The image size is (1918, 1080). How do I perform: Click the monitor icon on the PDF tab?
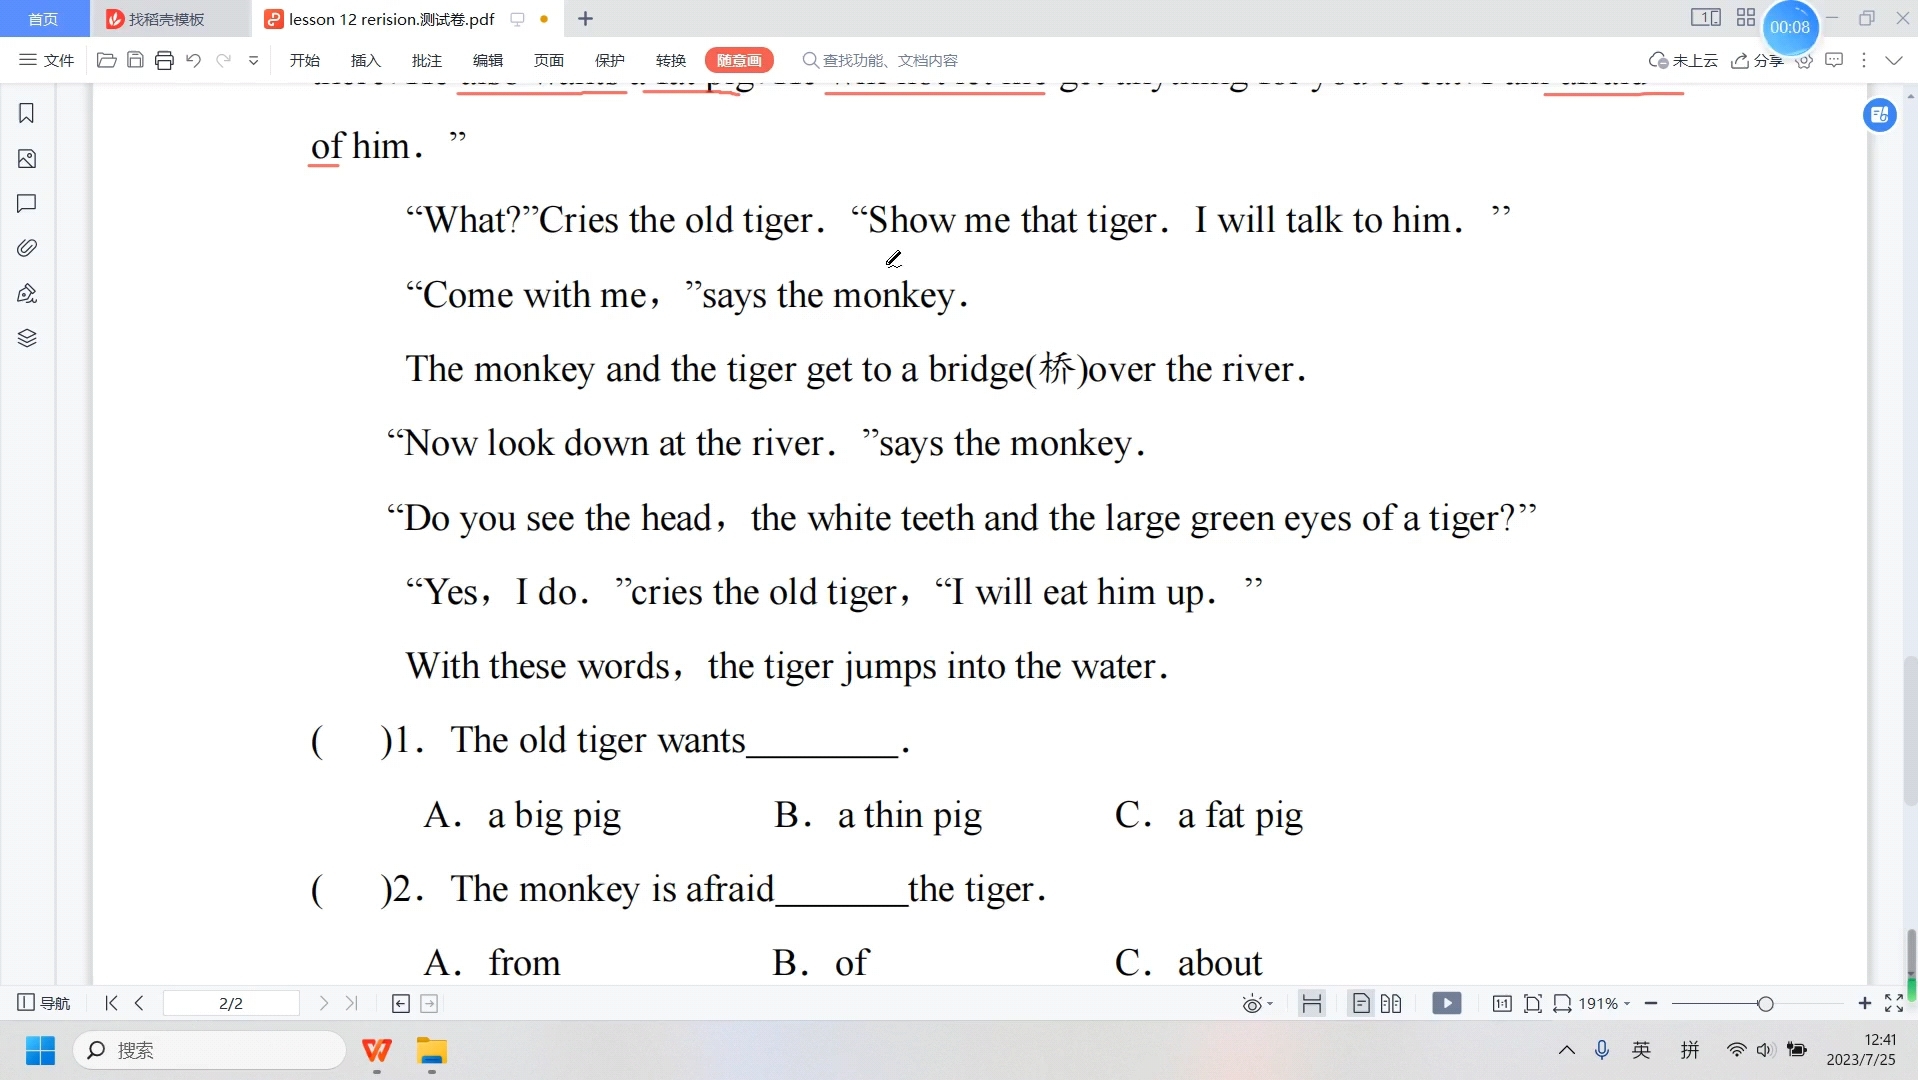(x=517, y=19)
